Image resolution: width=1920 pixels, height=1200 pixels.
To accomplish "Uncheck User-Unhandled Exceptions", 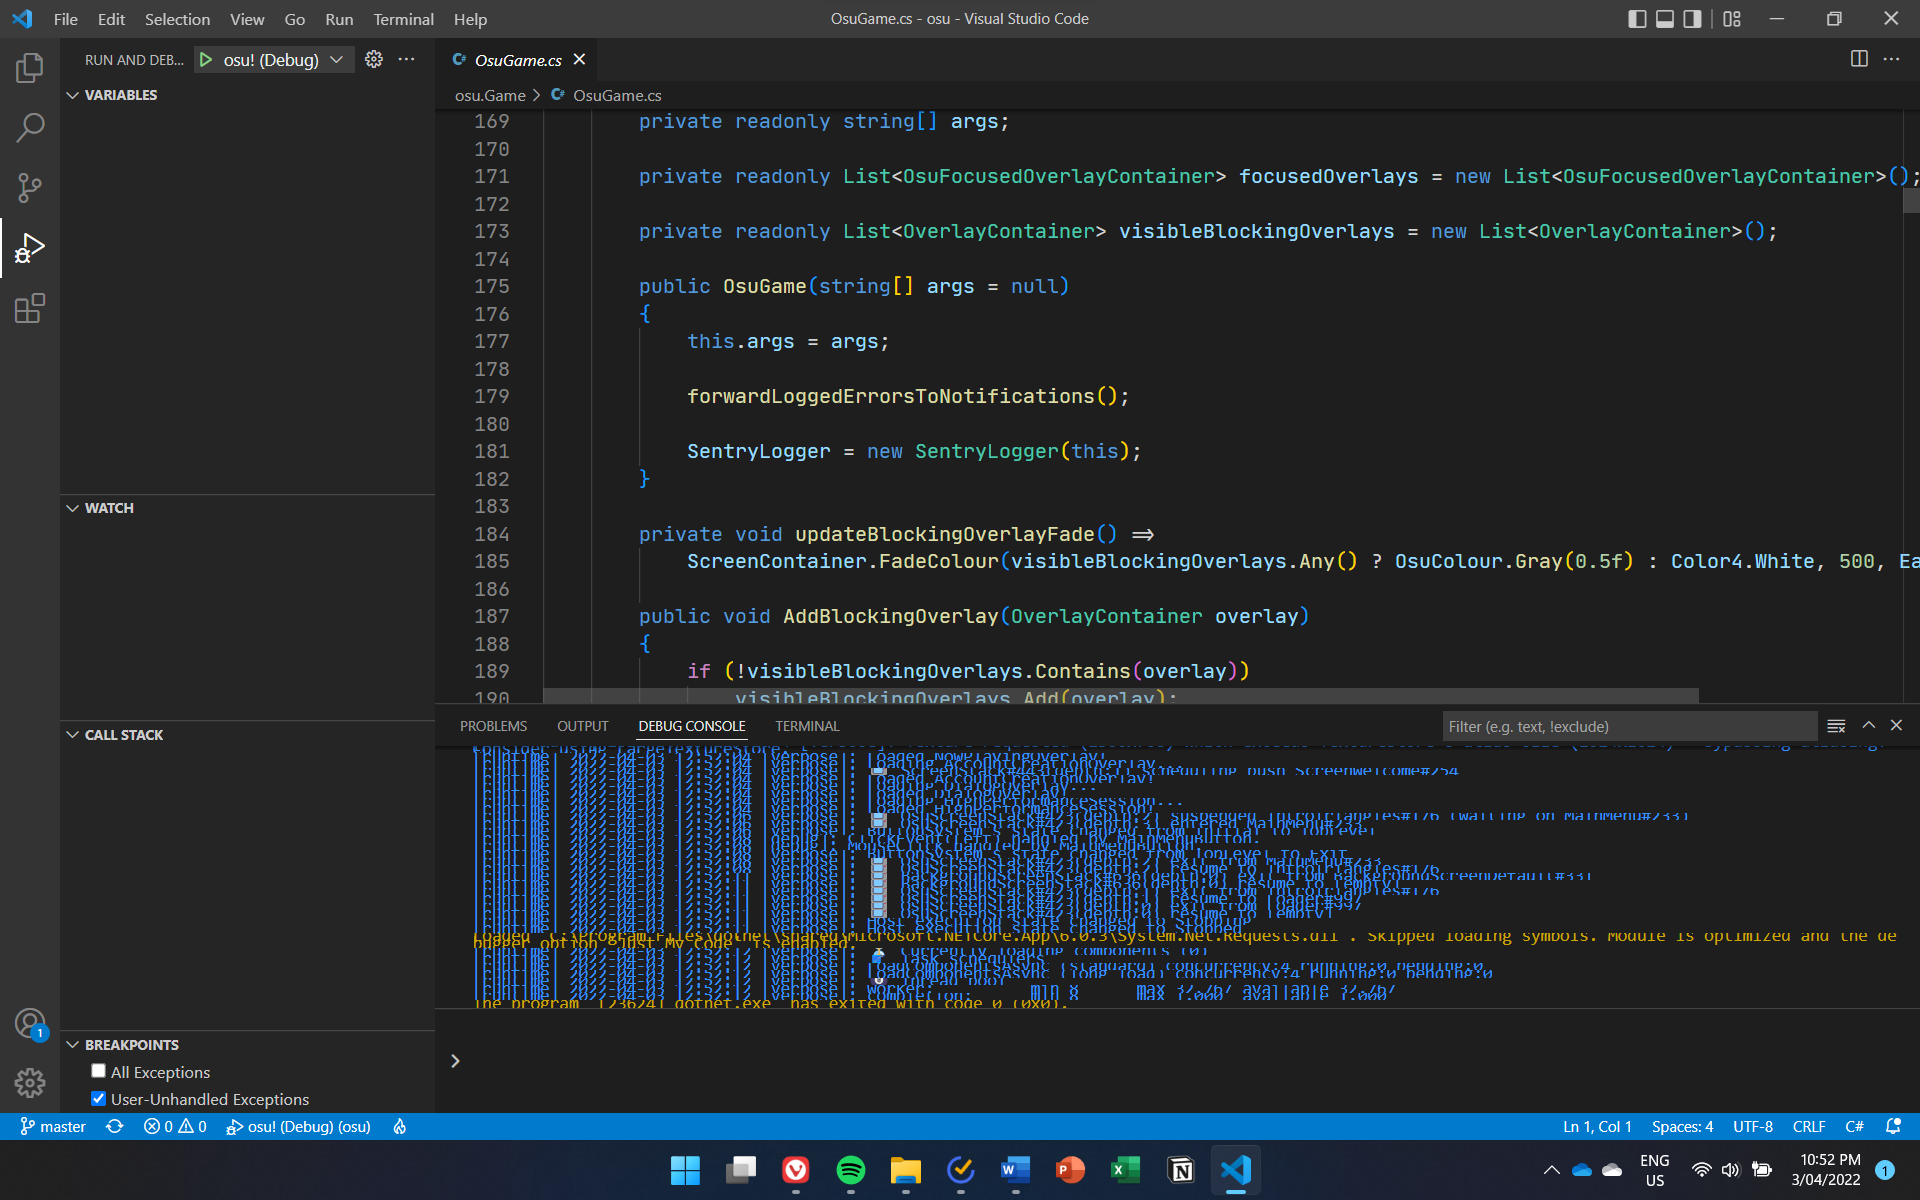I will point(98,1098).
